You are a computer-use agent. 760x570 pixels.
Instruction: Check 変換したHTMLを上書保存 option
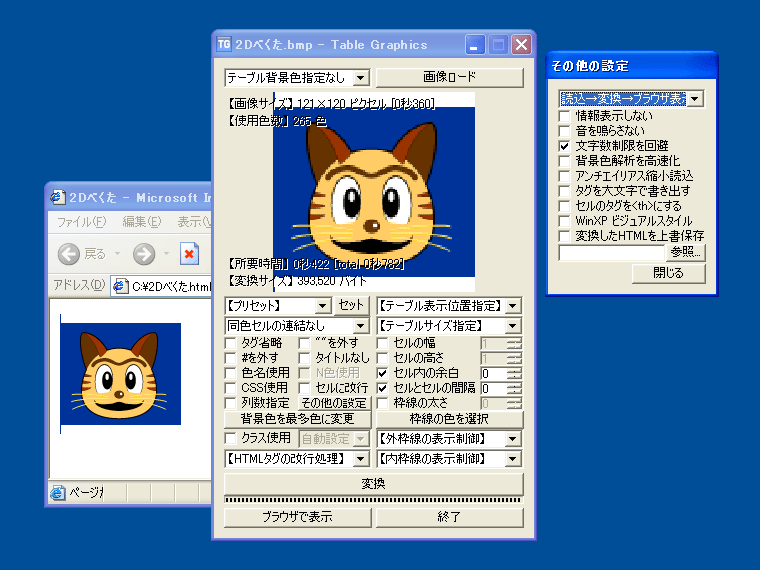click(x=564, y=236)
